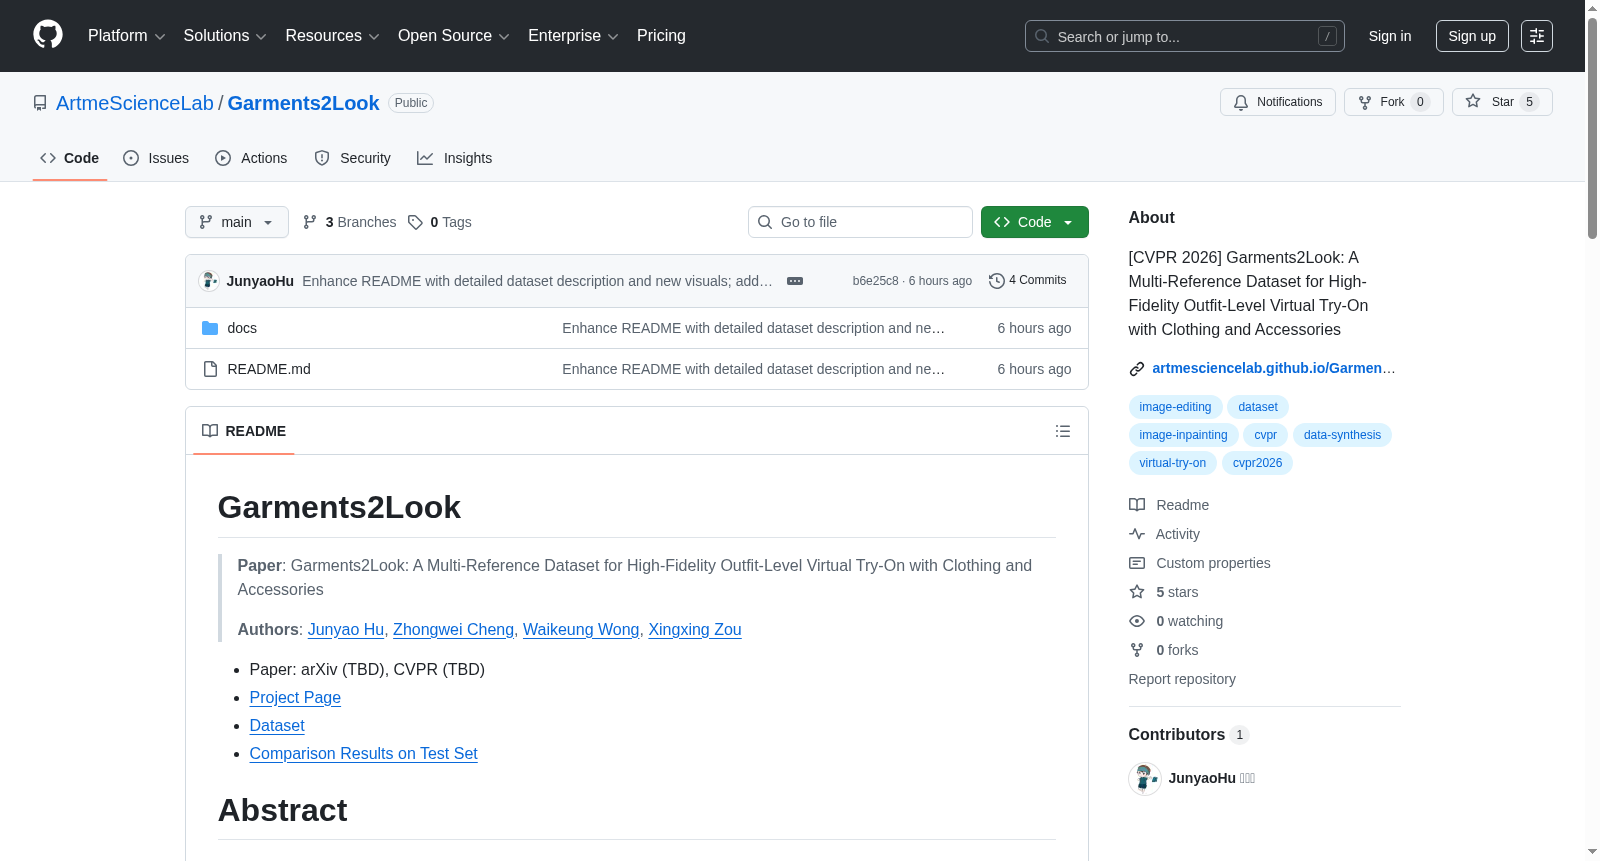The height and width of the screenshot is (861, 1600).
Task: Expand the Solutions menu
Action: (225, 36)
